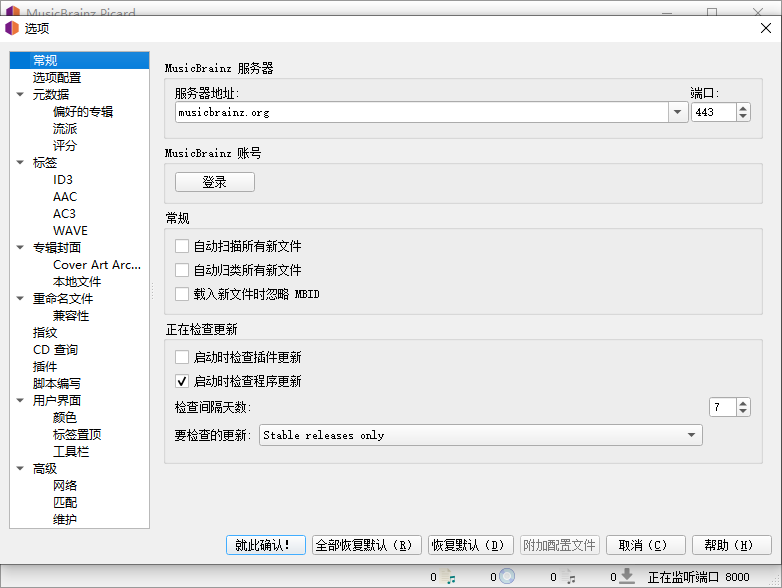Click the interval days field showing 7
Image resolution: width=782 pixels, height=588 pixels.
(x=723, y=407)
